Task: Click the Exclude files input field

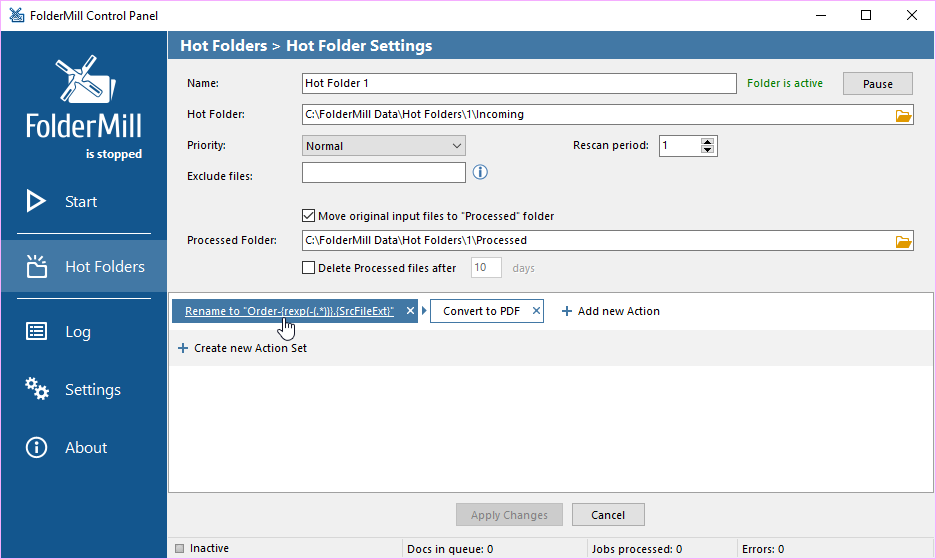Action: 384,173
